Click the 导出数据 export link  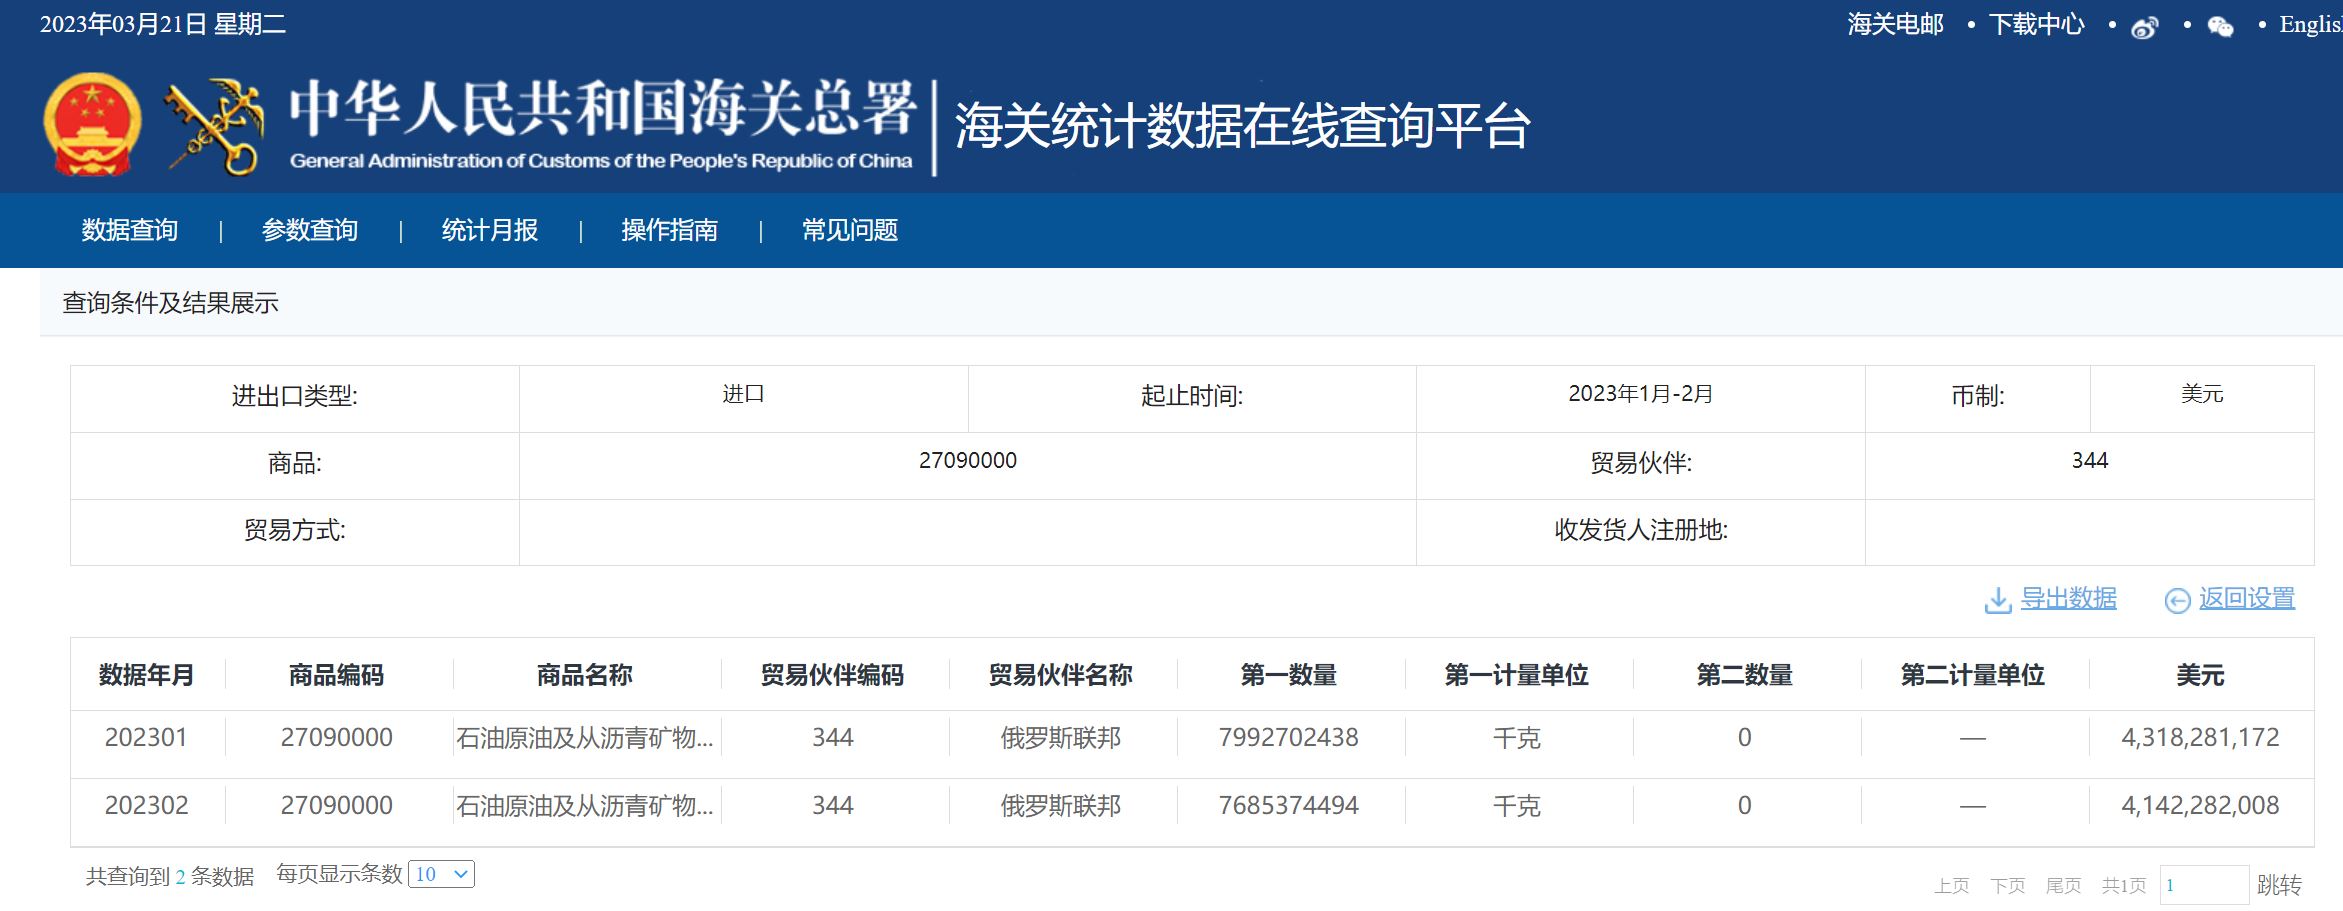click(x=2068, y=598)
